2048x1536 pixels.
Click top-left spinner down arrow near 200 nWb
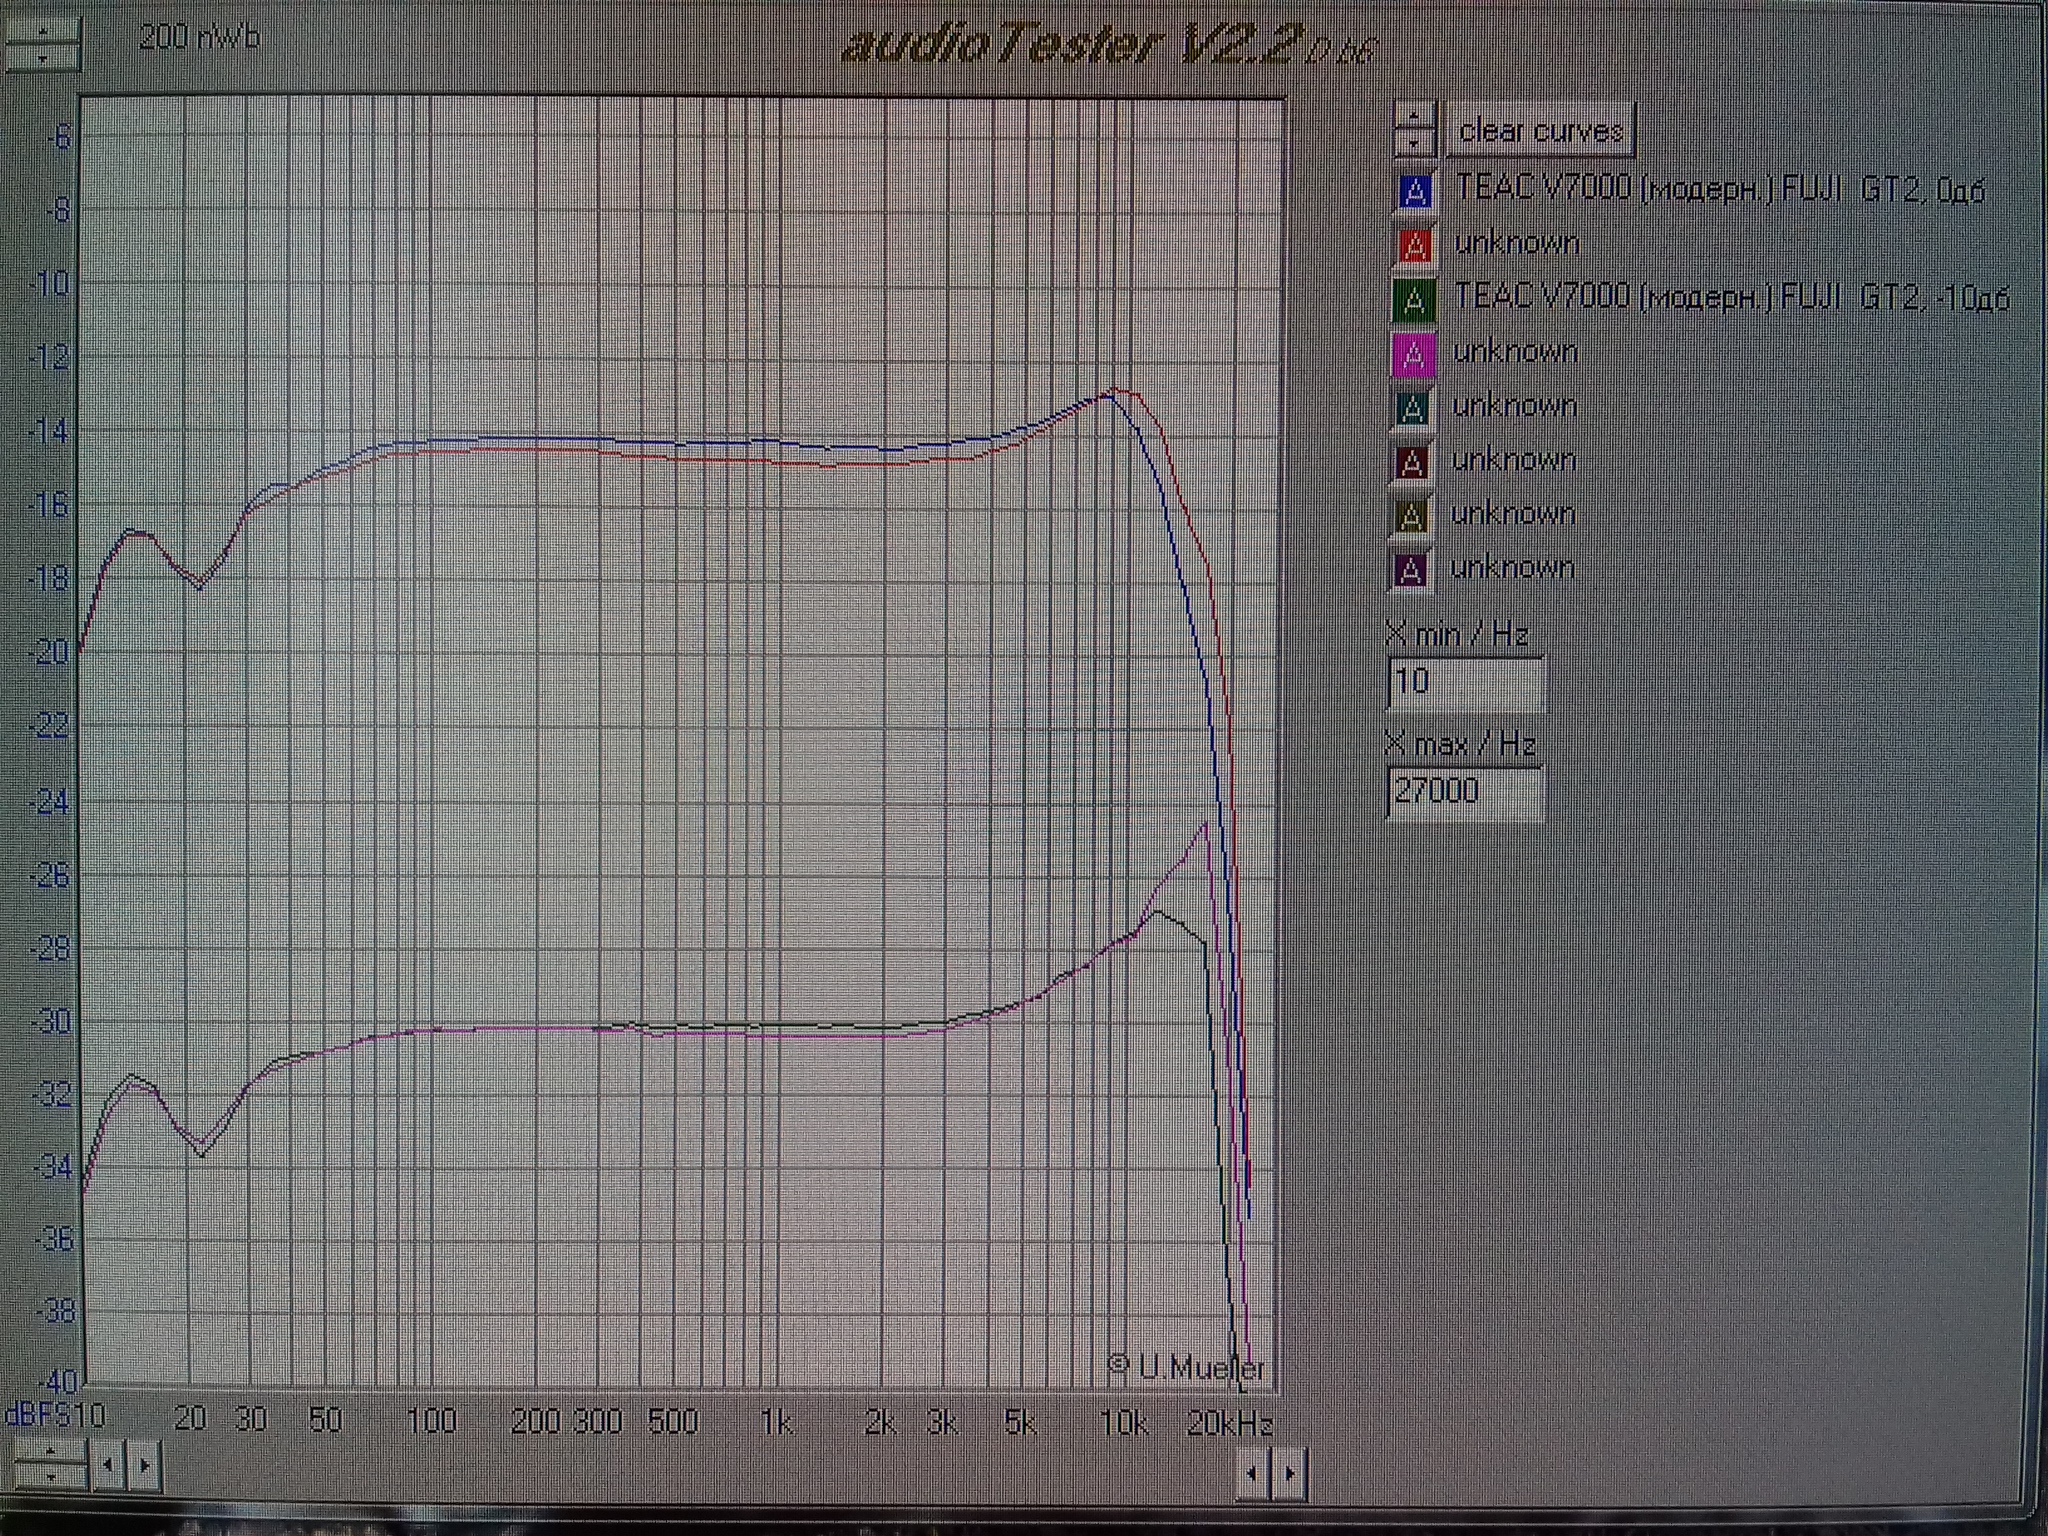42,58
